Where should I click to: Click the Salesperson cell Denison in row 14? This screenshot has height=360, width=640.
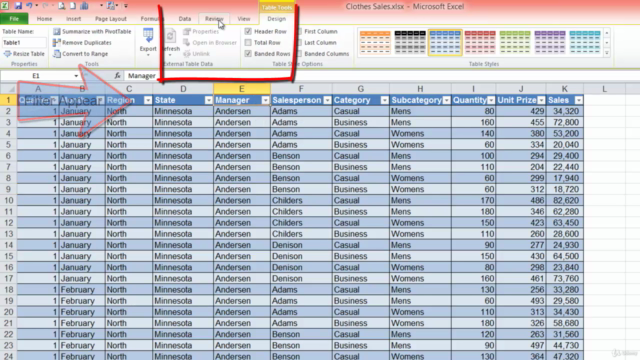[x=301, y=245]
